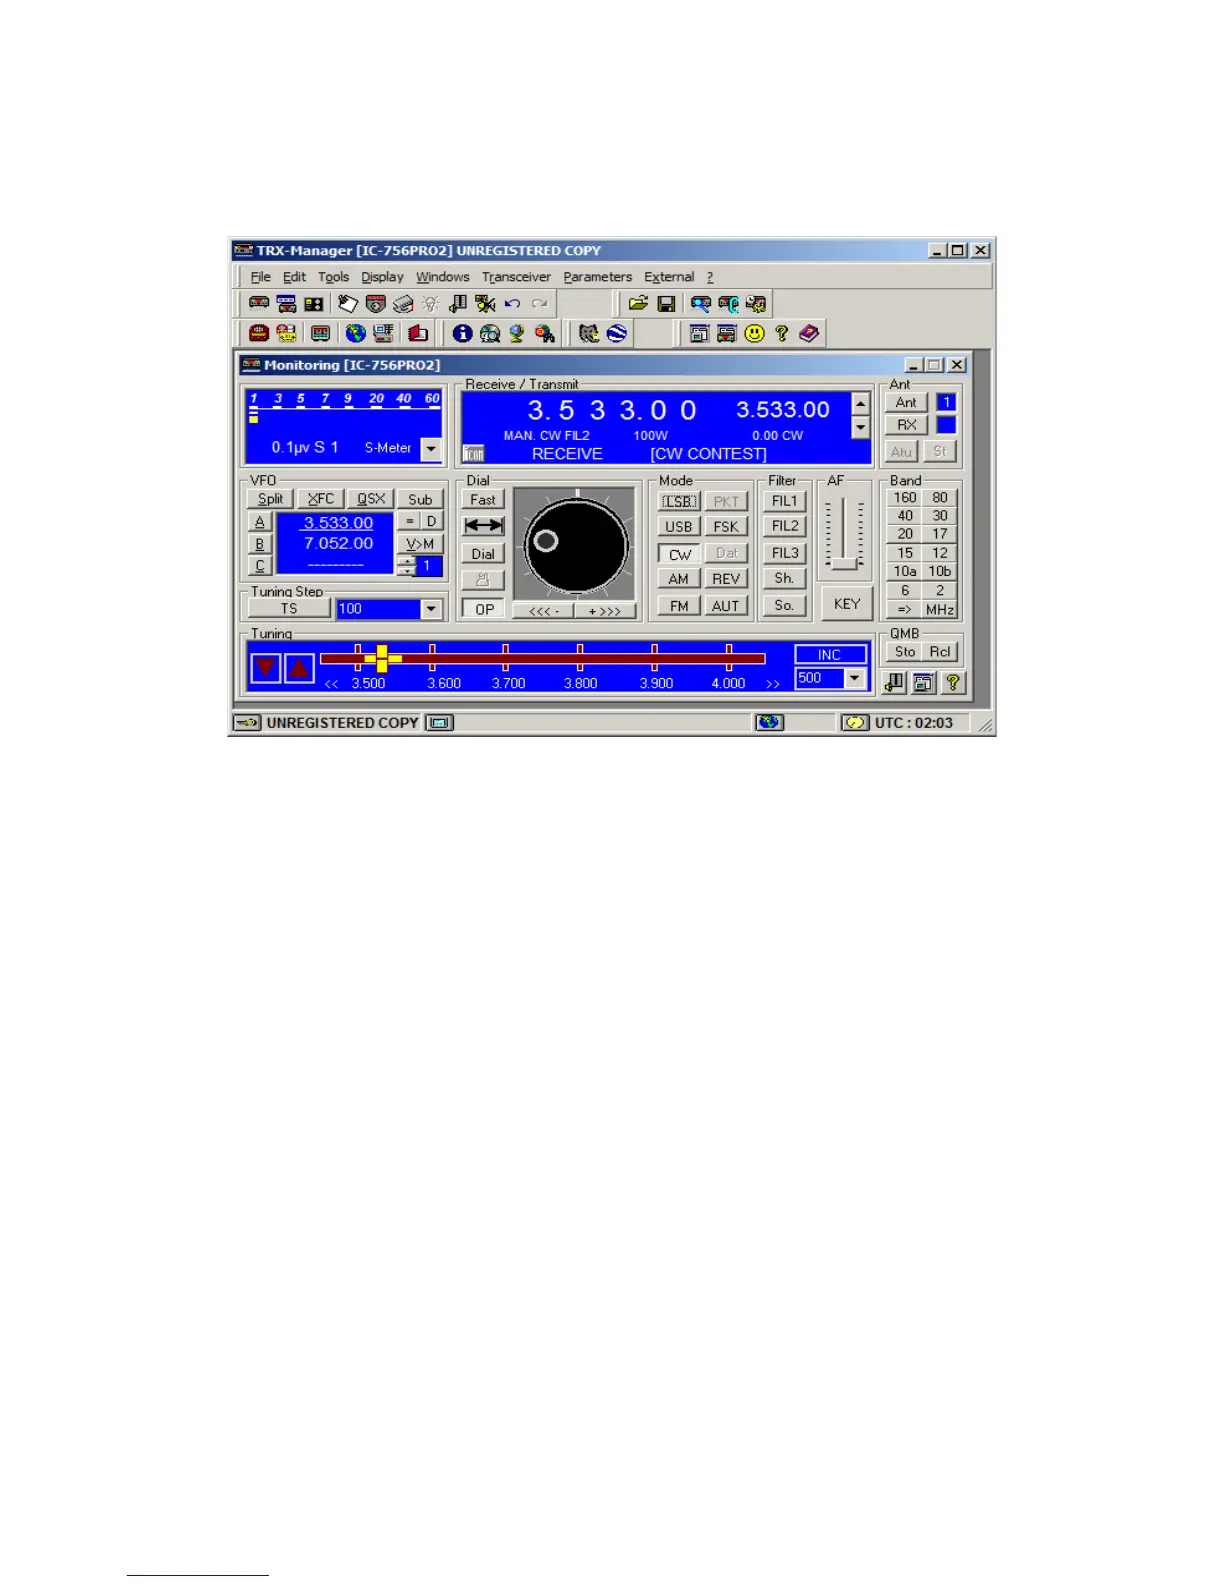The height and width of the screenshot is (1584, 1224).
Task: Click the question mark icon in second toolbar
Action: [782, 333]
